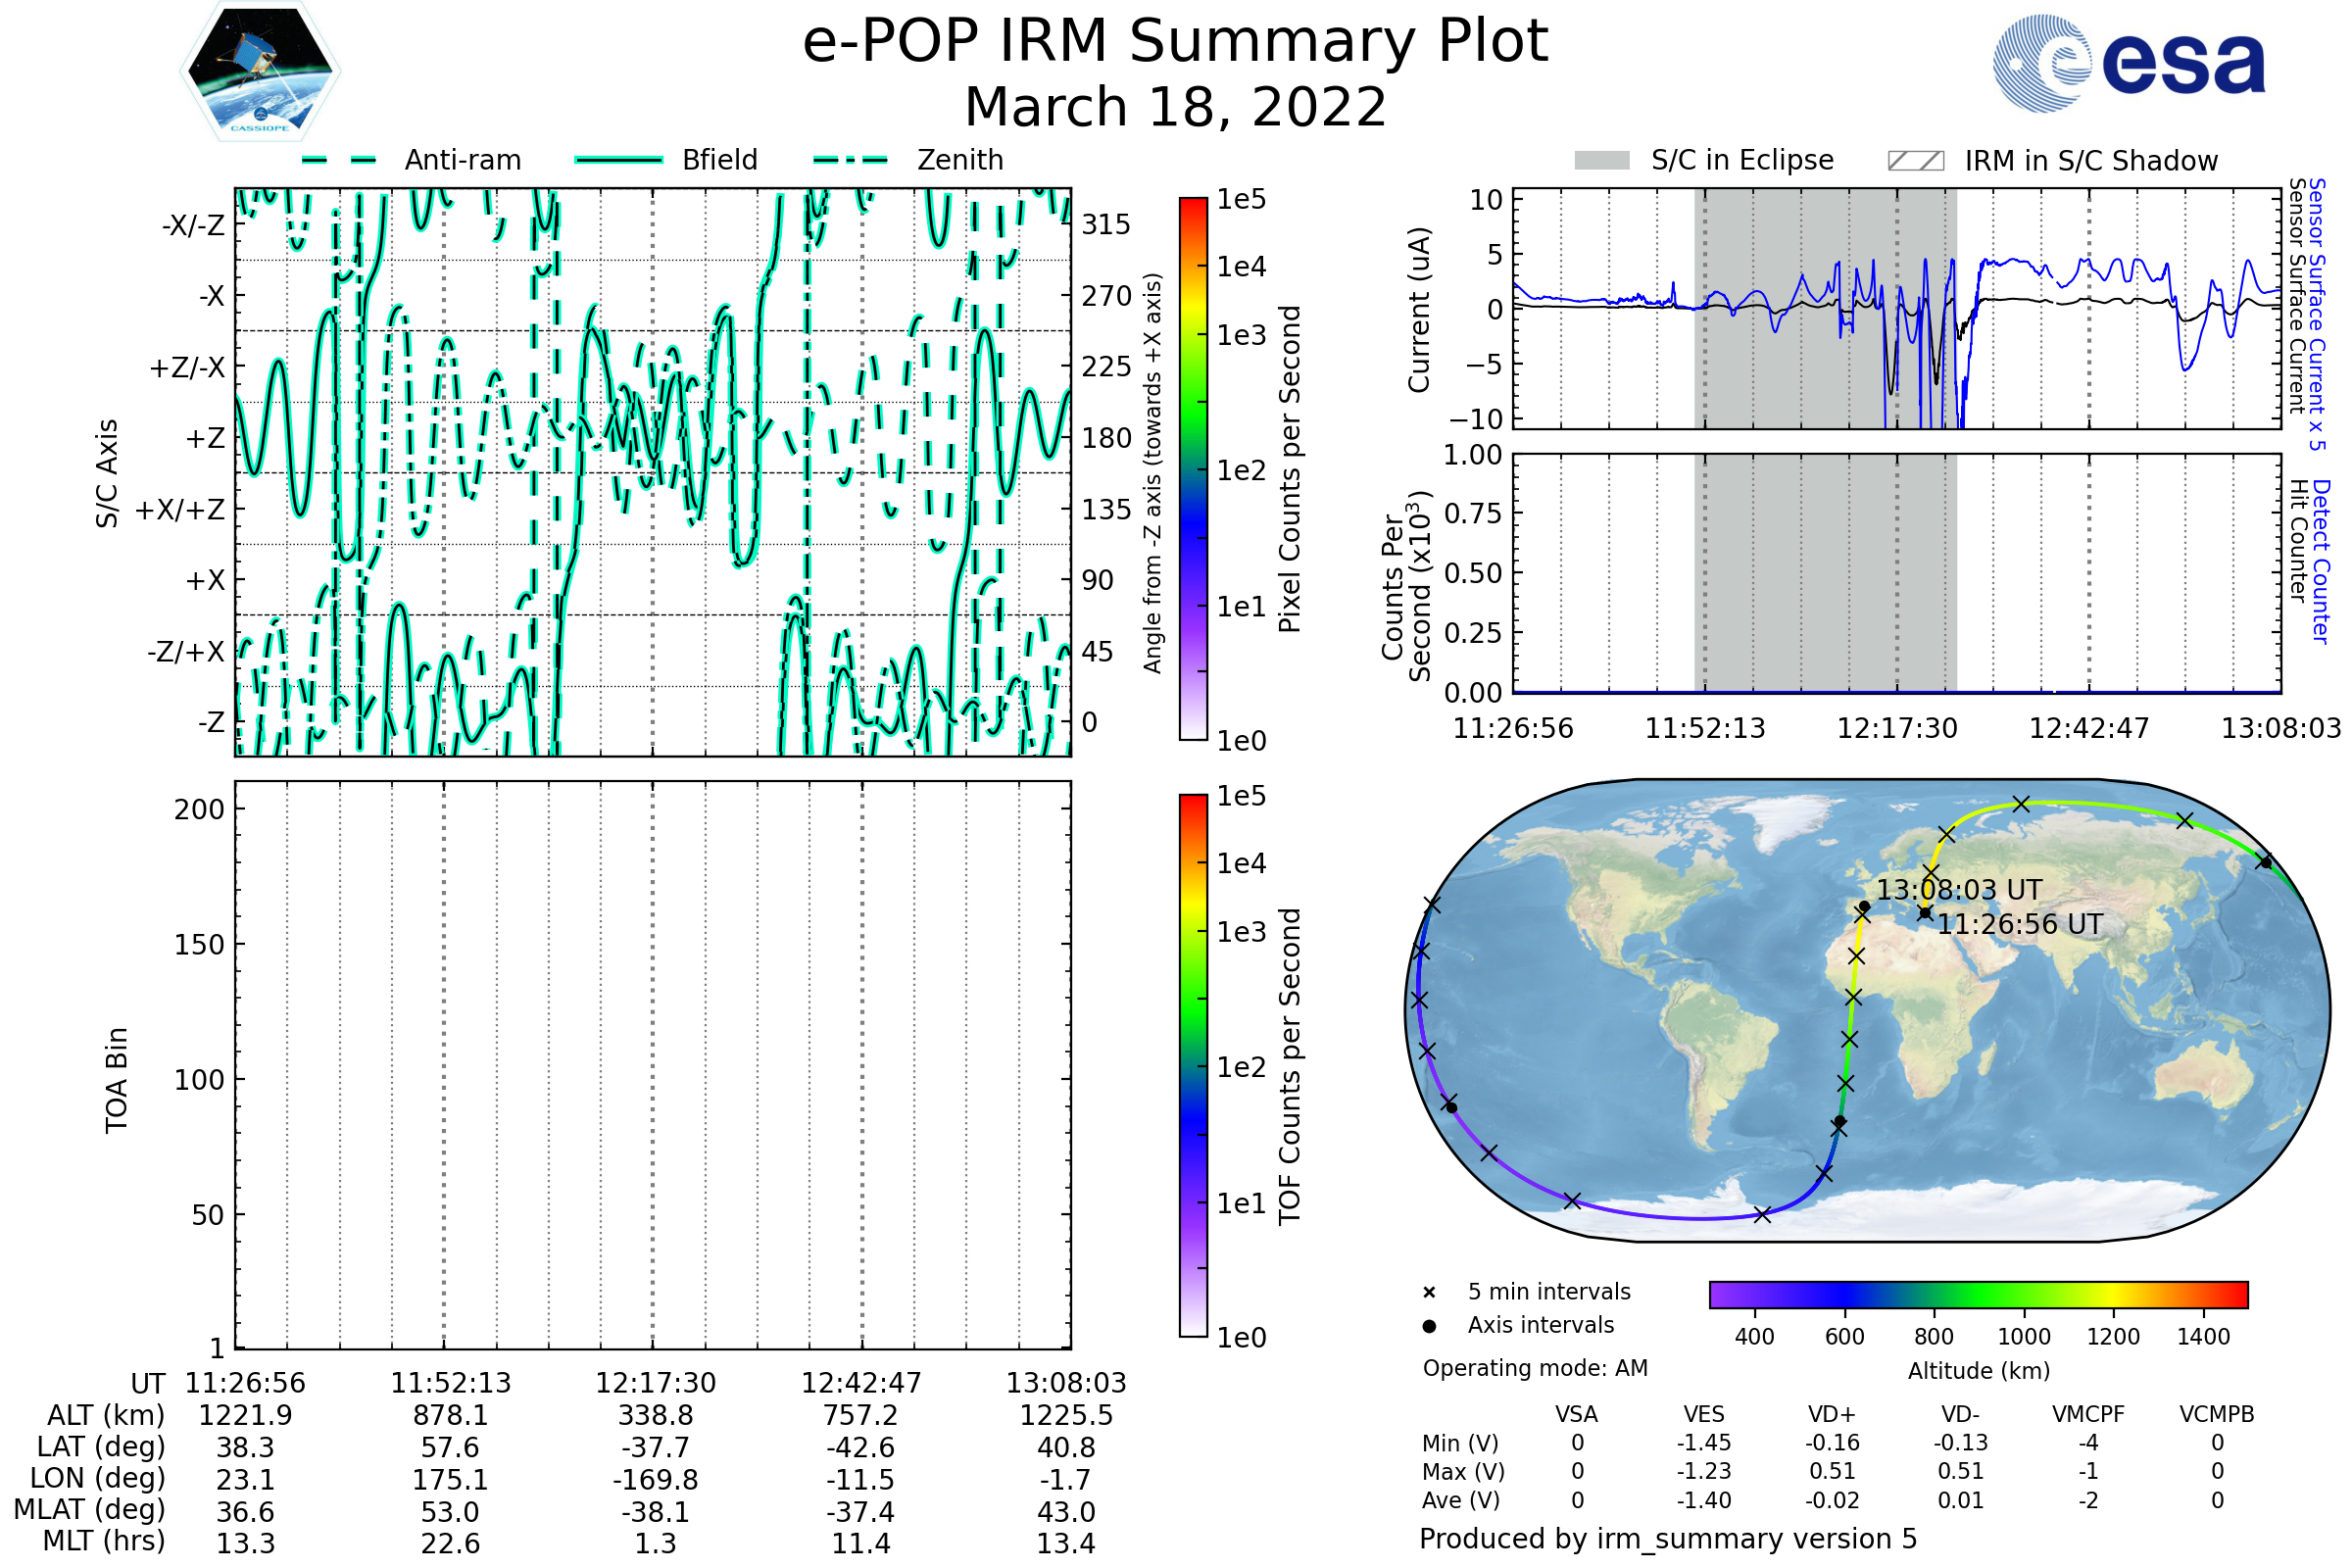Click the Zenith dash-dot legend line
This screenshot has height=1568, width=2352.
[x=851, y=160]
